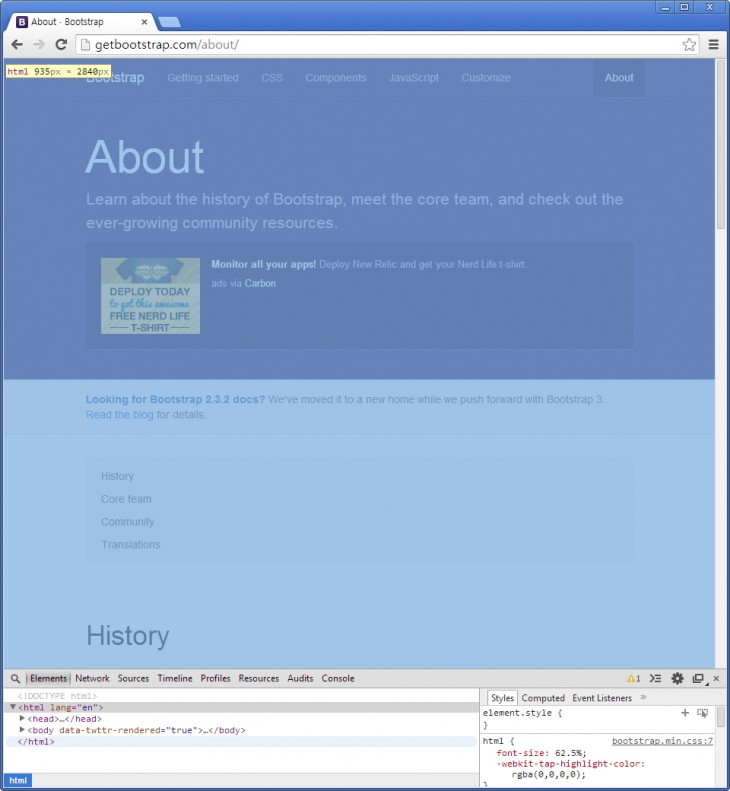Add a new style rule with plus icon
The height and width of the screenshot is (791, 730).
point(685,713)
